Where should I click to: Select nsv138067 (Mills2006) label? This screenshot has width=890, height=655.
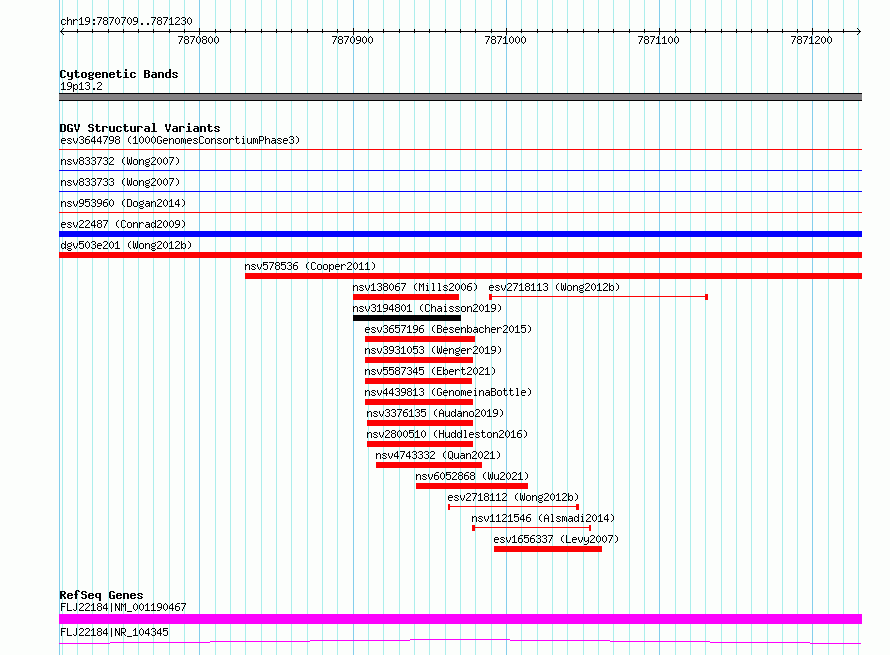[415, 287]
